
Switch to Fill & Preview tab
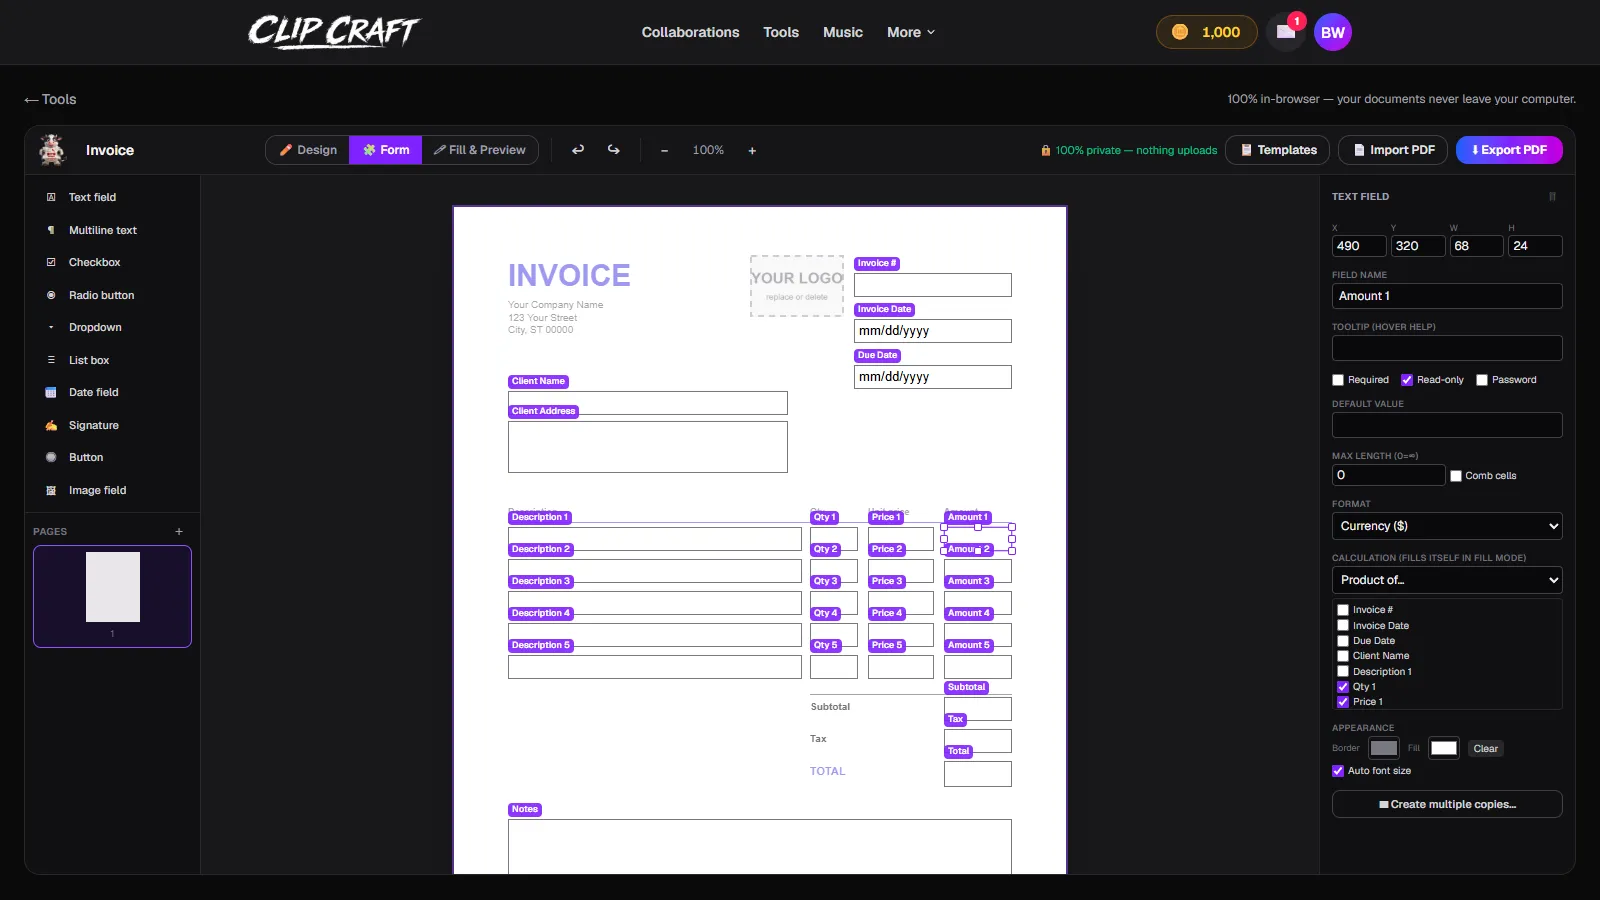coord(480,150)
